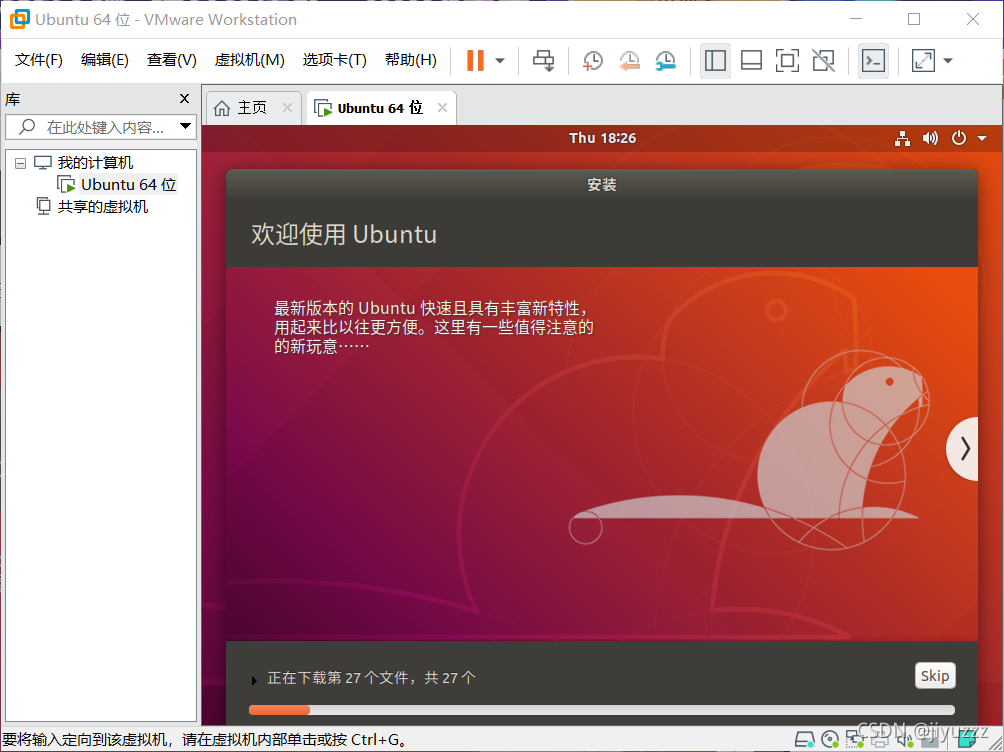This screenshot has height=752, width=1004.
Task: Send Ctrl+Alt+Del to the virtual machine
Action: pos(544,60)
